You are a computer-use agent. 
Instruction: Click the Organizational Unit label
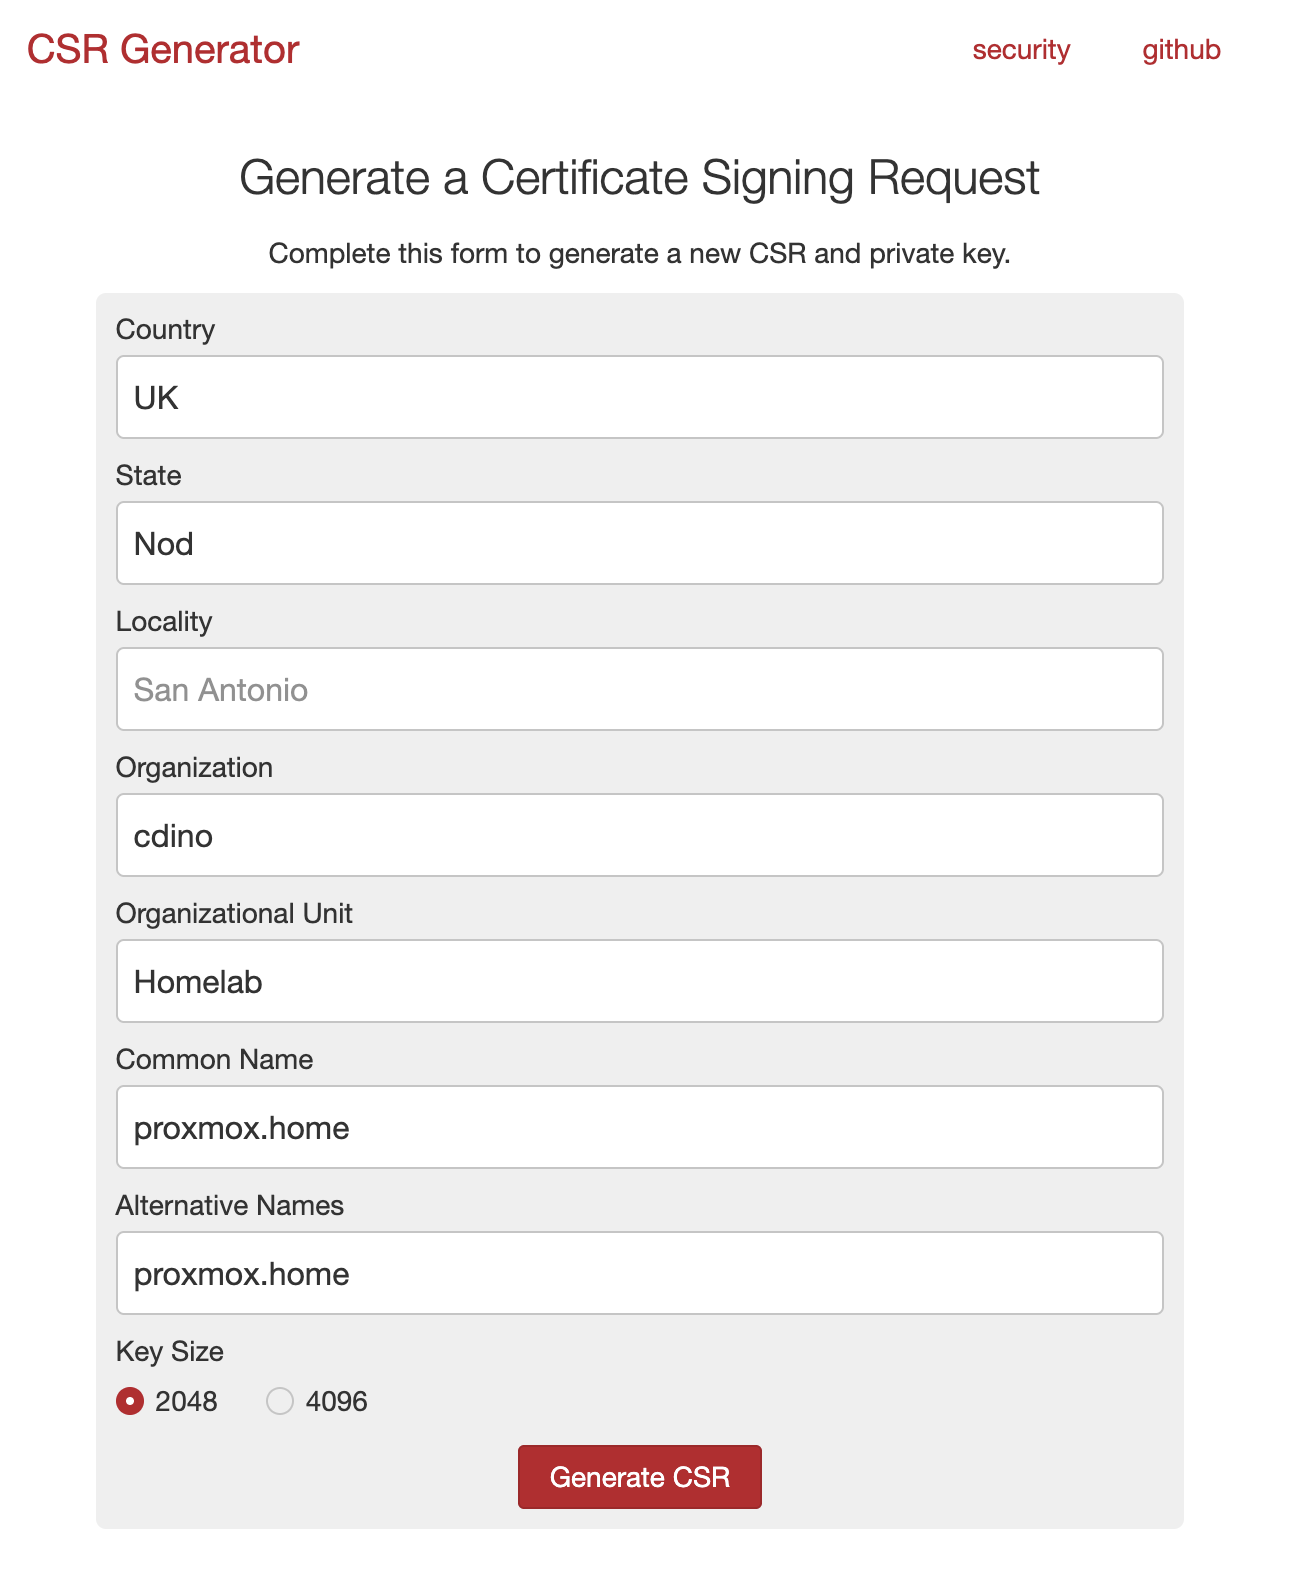pos(234,914)
